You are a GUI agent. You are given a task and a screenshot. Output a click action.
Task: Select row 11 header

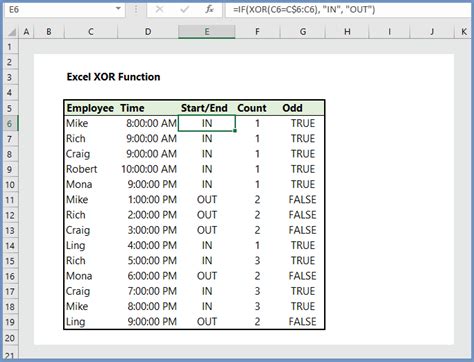(10, 200)
